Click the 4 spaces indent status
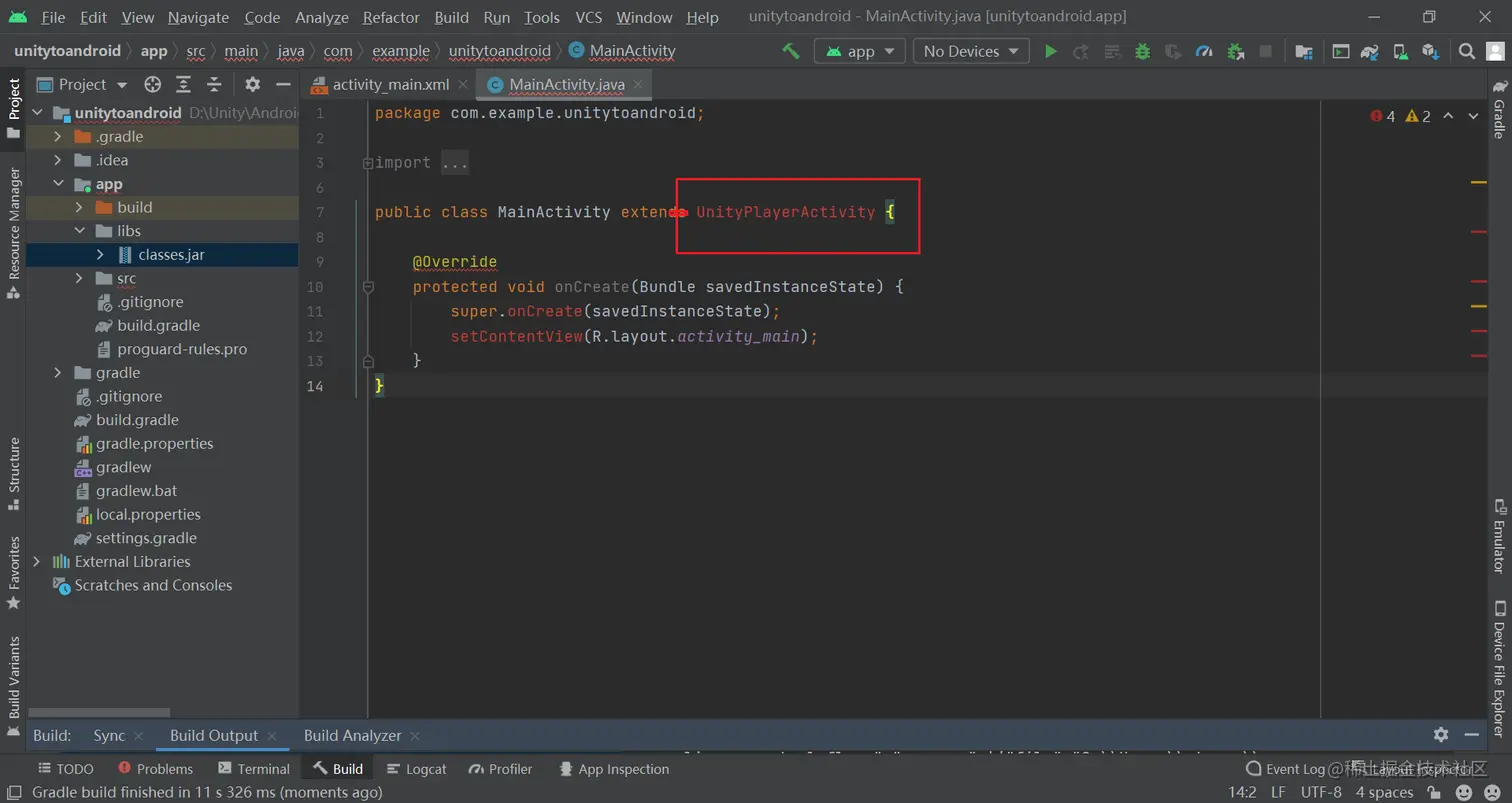 click(x=1384, y=792)
